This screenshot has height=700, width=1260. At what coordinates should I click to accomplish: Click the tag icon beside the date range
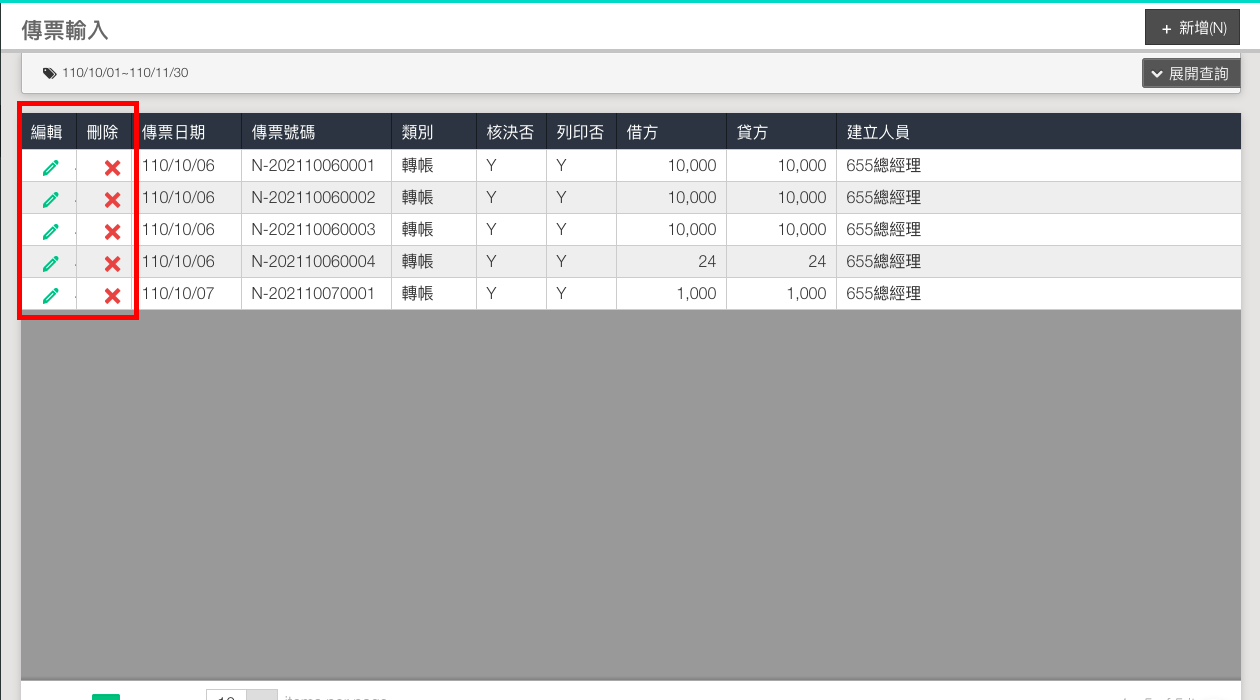(x=49, y=73)
